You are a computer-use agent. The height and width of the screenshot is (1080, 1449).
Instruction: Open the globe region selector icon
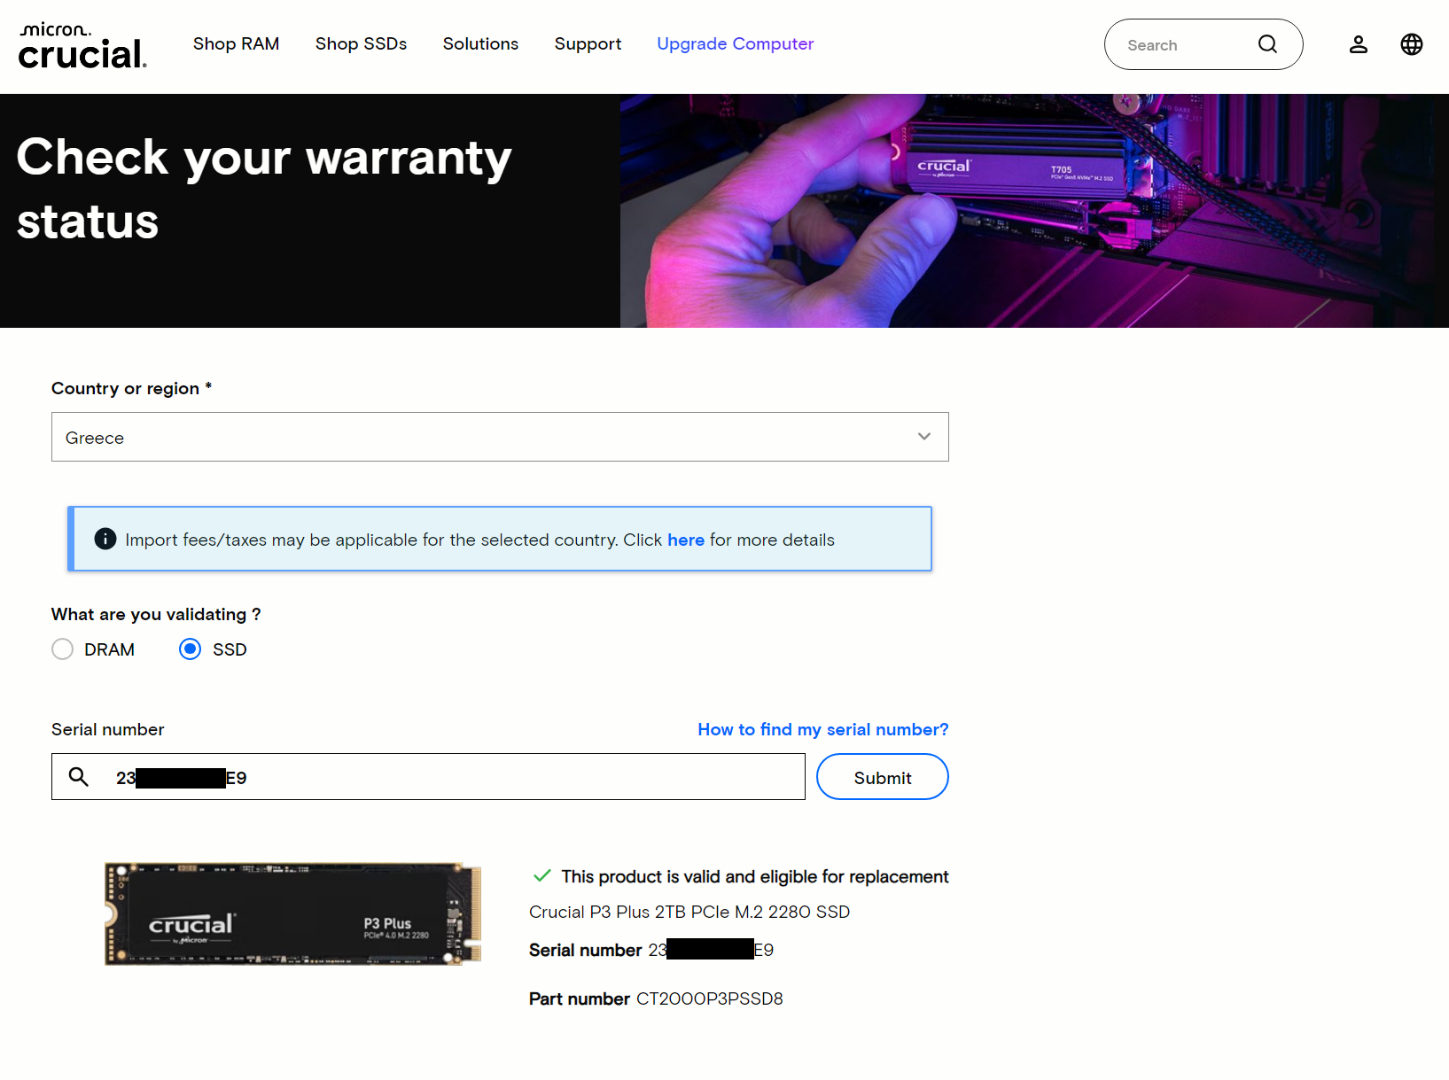click(x=1411, y=44)
